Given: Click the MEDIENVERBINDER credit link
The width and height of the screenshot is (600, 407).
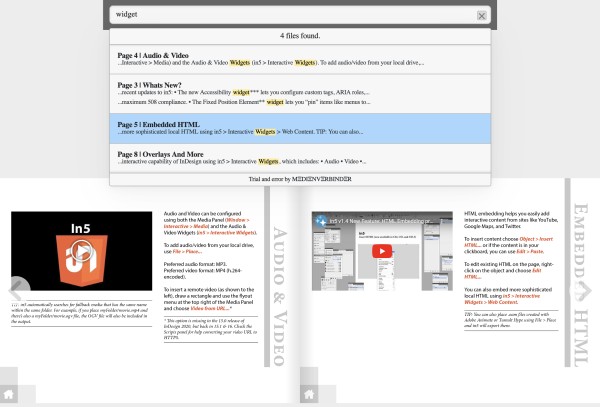Looking at the screenshot, I should pyautogui.click(x=321, y=179).
